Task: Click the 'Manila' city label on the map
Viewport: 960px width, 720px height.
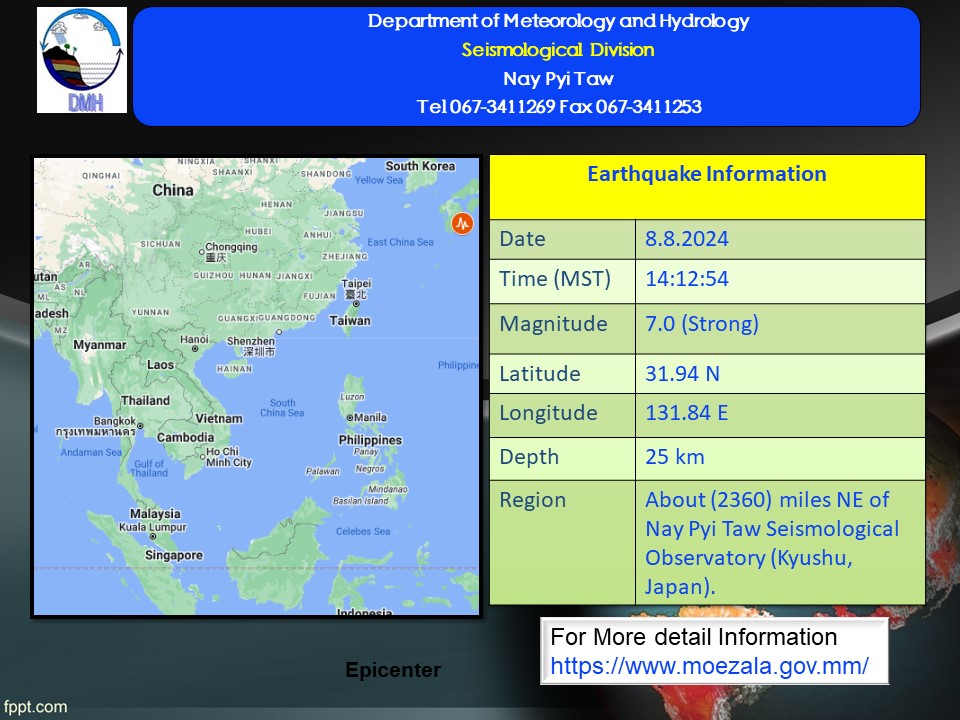Action: (370, 418)
